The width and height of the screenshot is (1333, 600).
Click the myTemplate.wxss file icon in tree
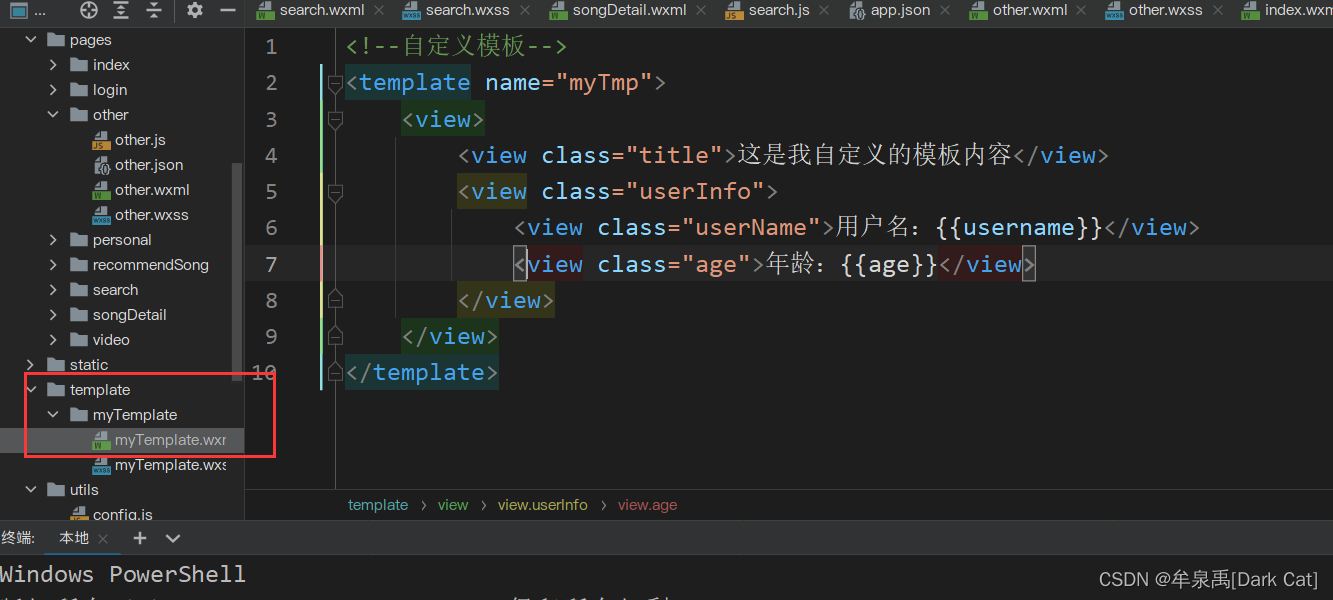[101, 465]
